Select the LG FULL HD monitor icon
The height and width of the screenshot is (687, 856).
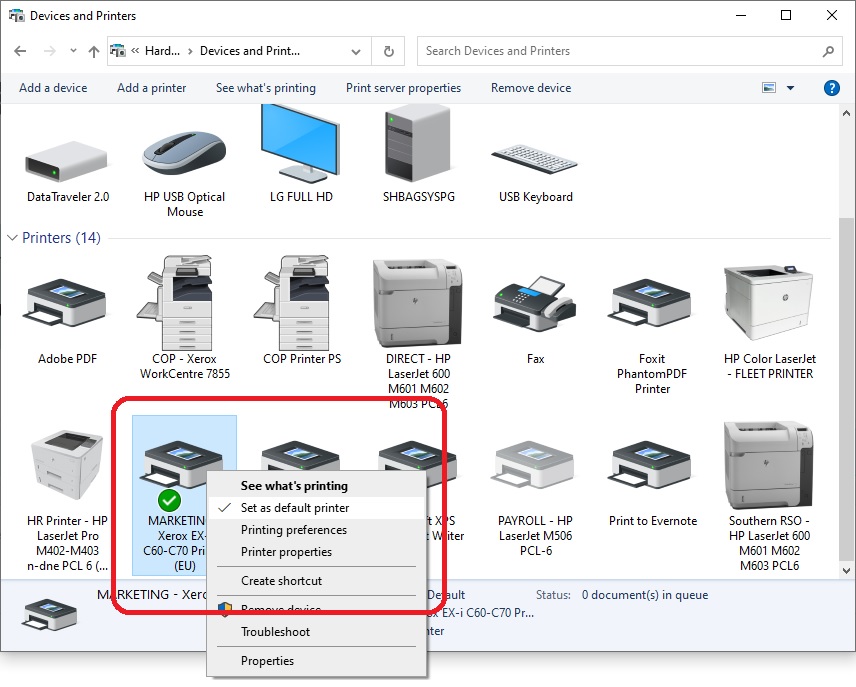[301, 144]
